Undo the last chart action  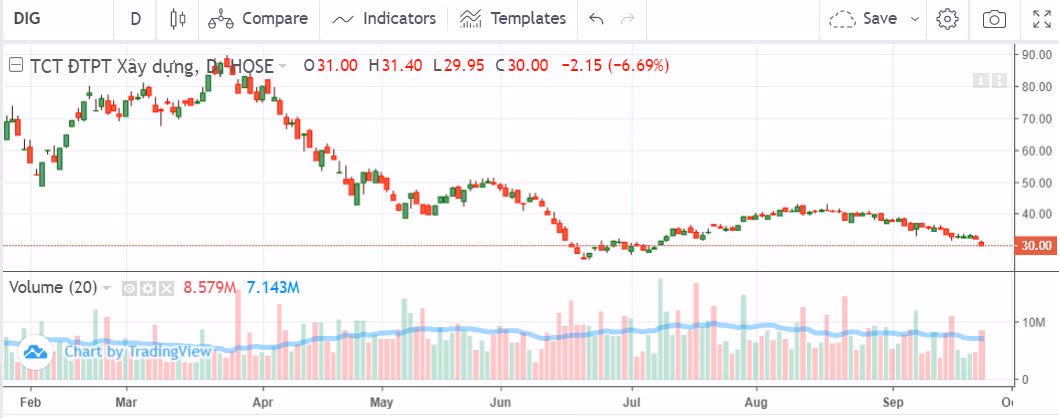click(597, 18)
